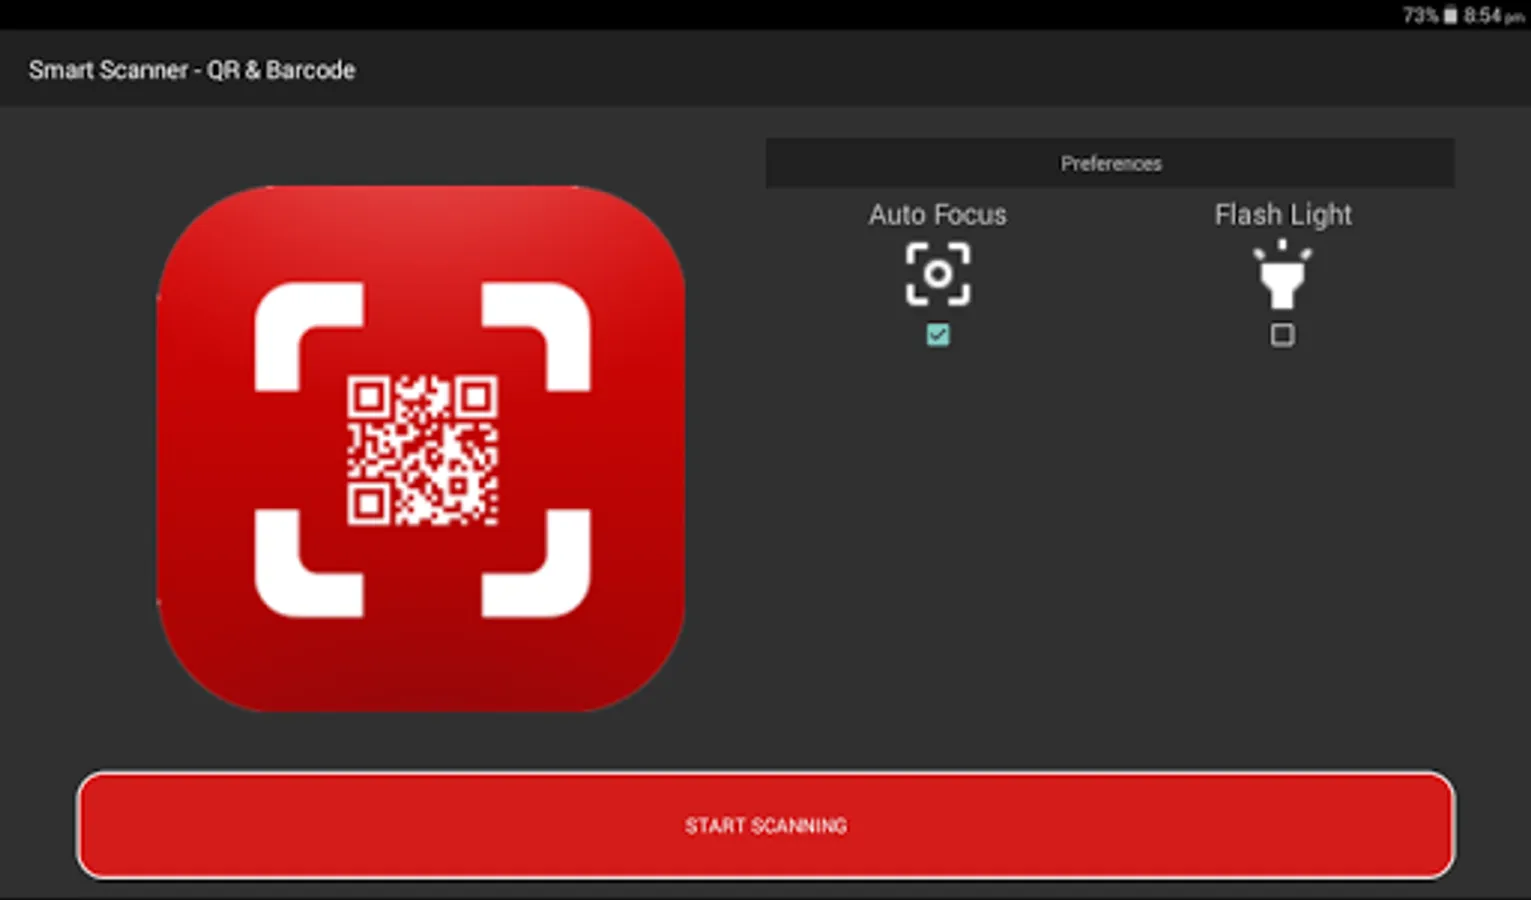Click the 8:54 pm clock
The height and width of the screenshot is (900, 1531).
(1494, 15)
